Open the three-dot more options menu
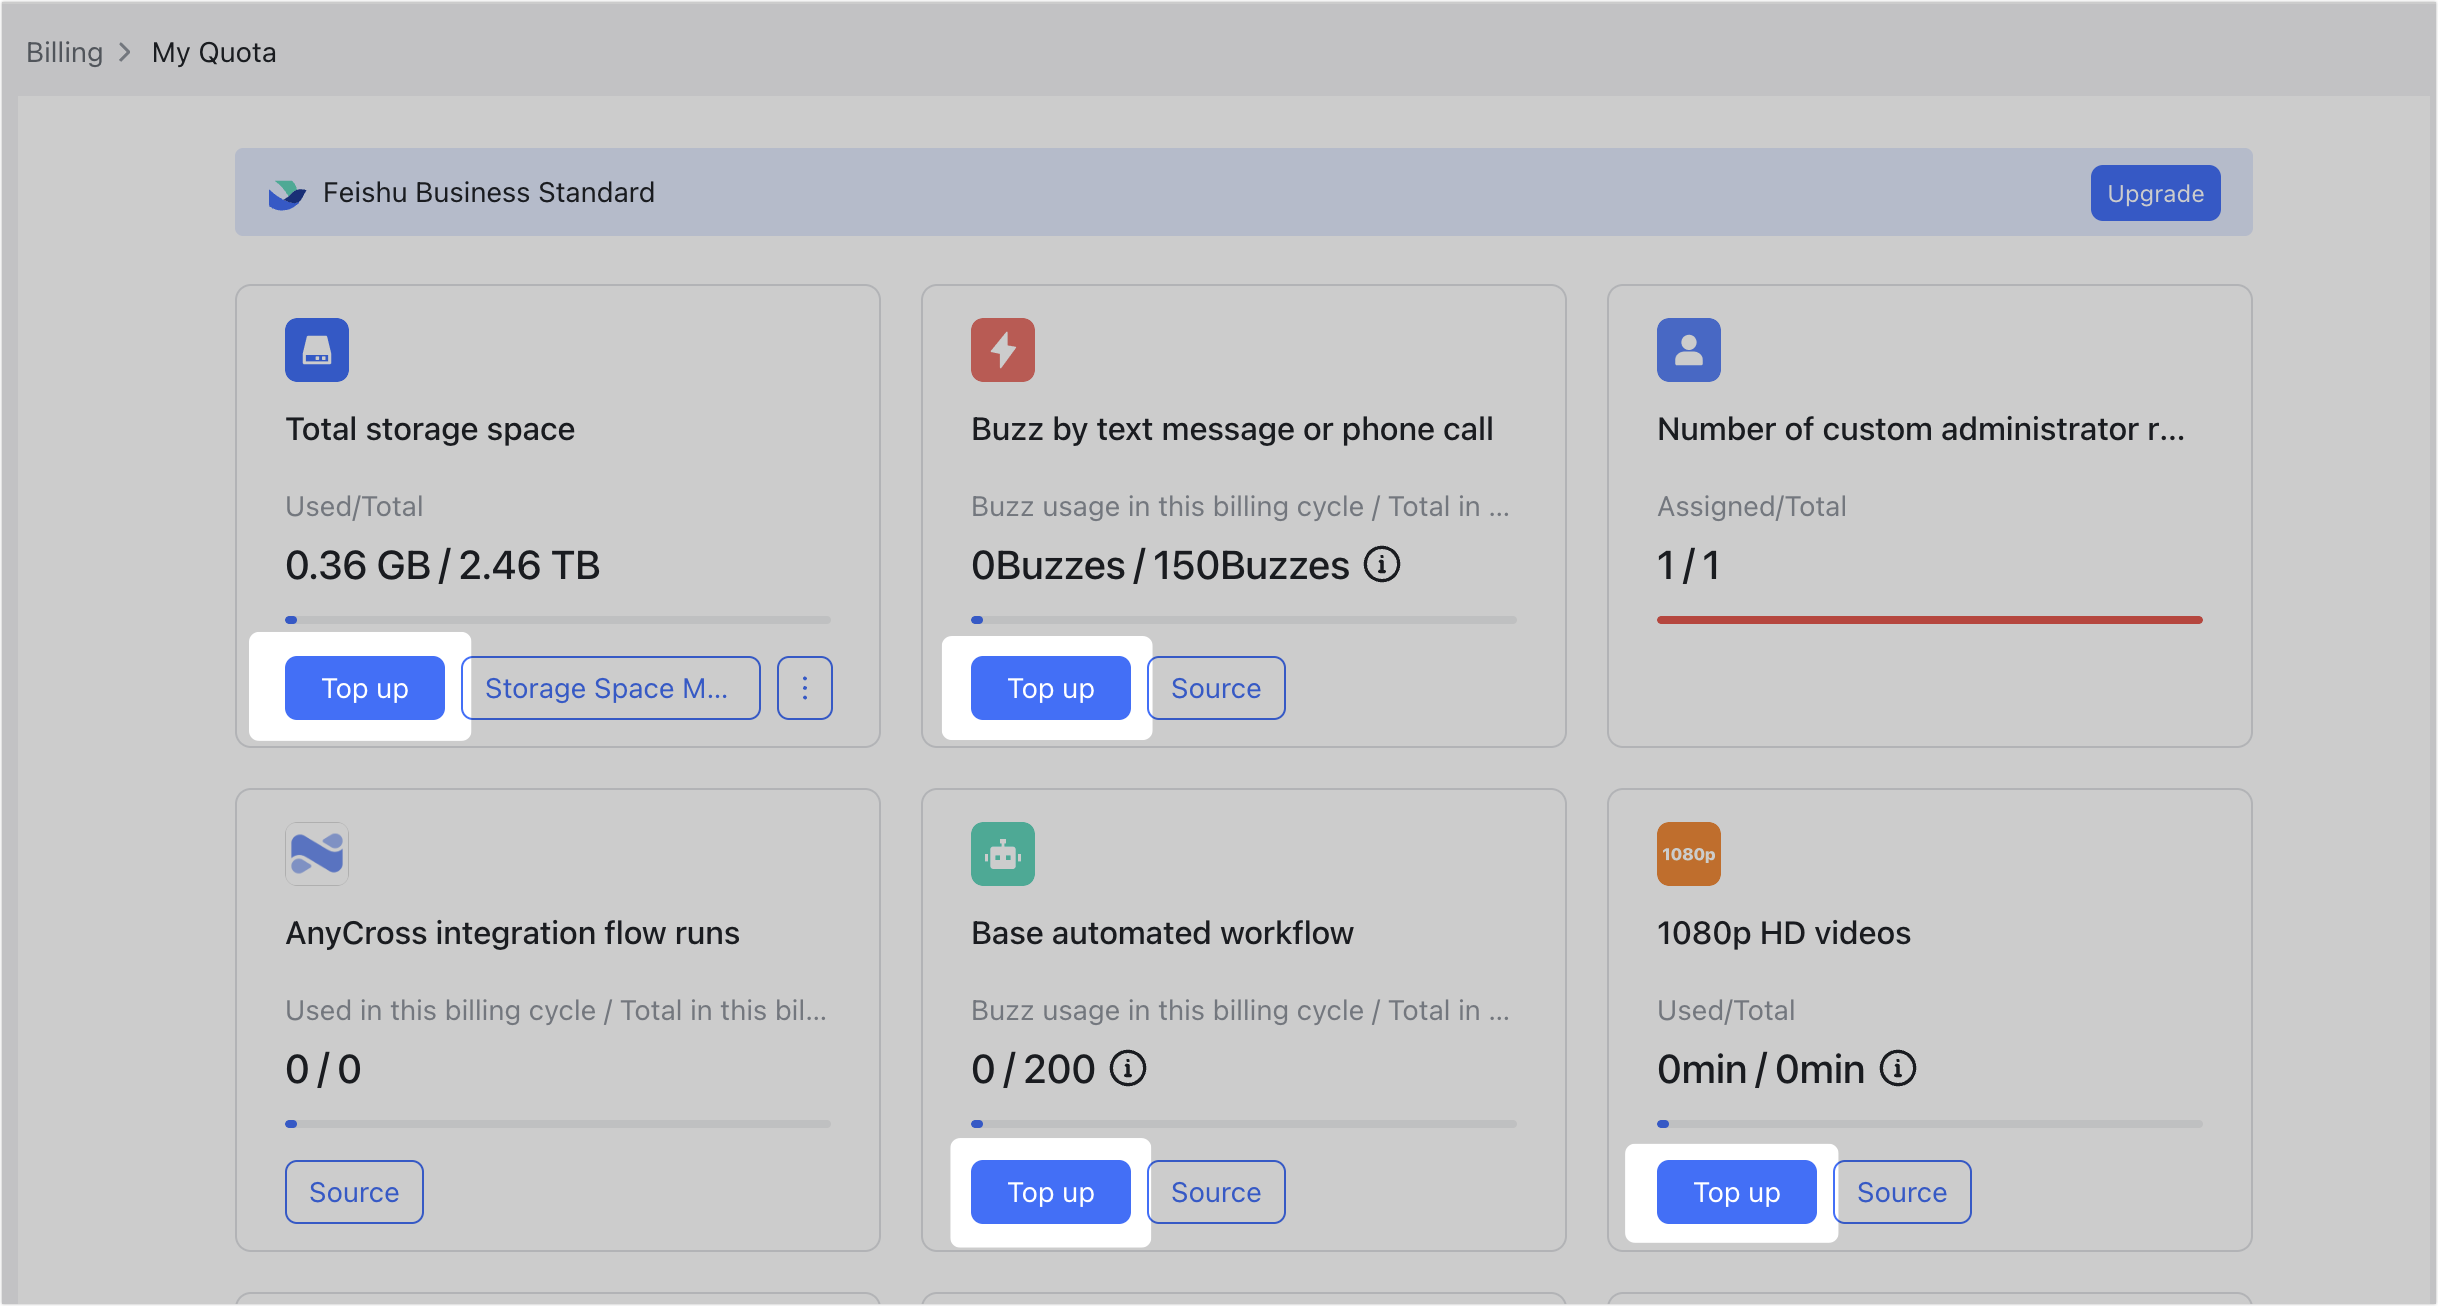 [804, 688]
